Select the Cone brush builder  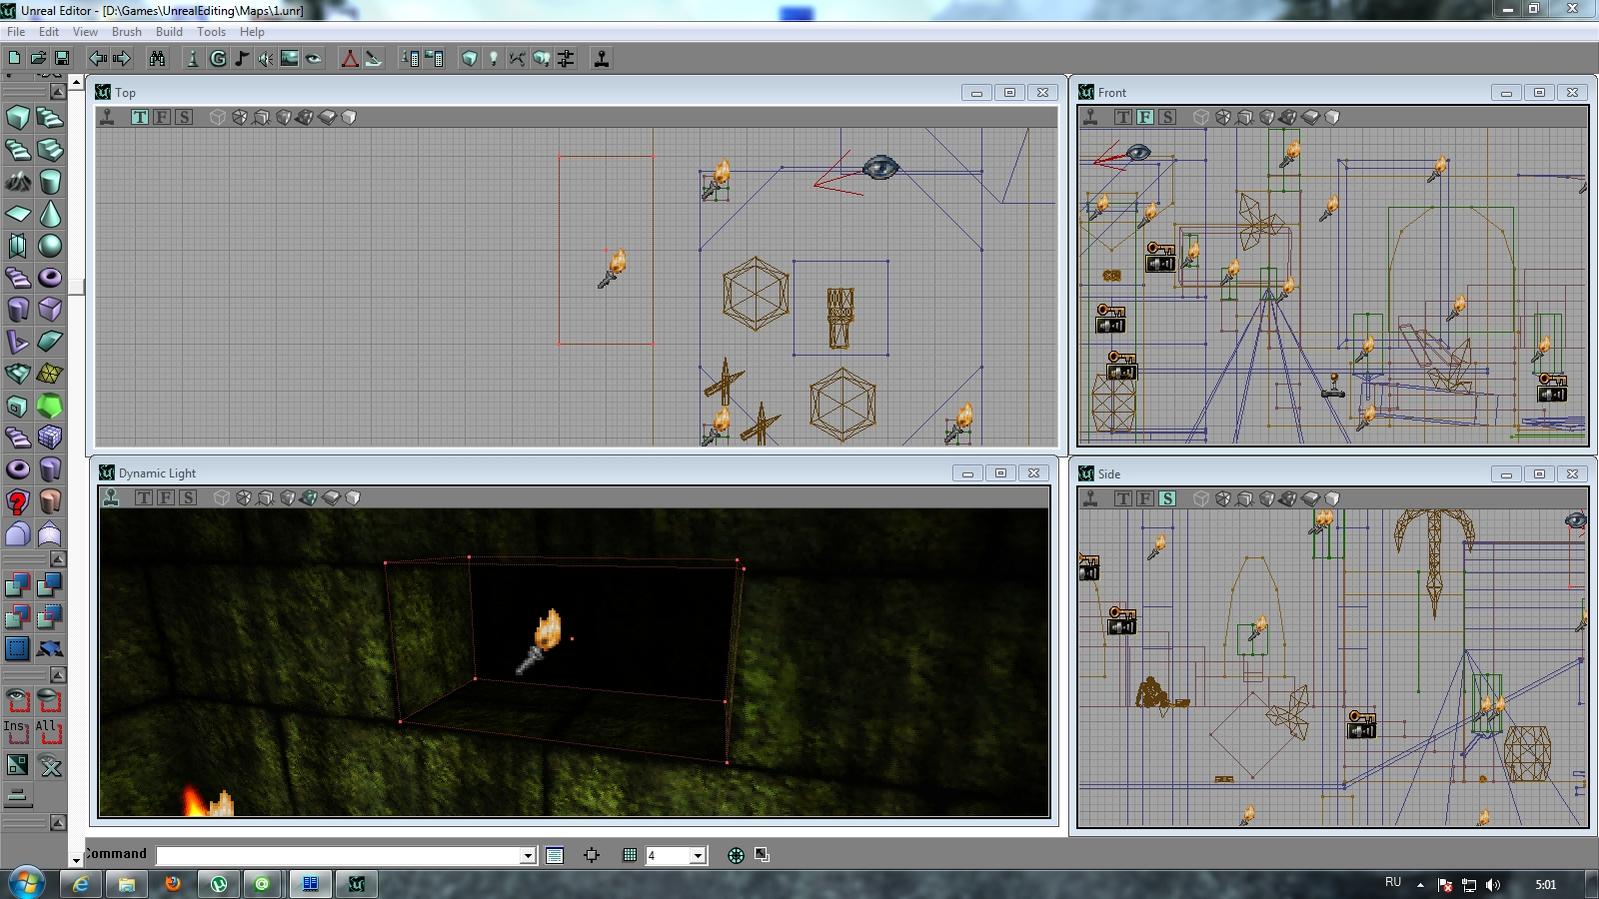(50, 214)
